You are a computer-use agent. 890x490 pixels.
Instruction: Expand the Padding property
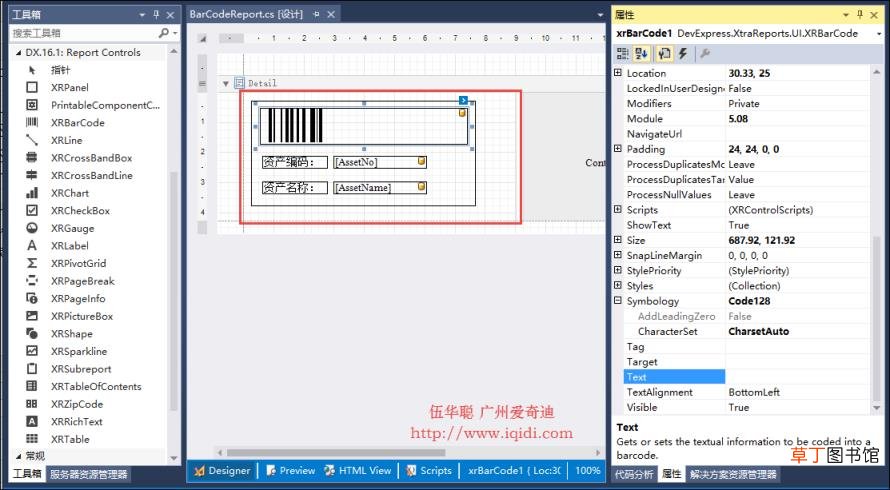618,149
